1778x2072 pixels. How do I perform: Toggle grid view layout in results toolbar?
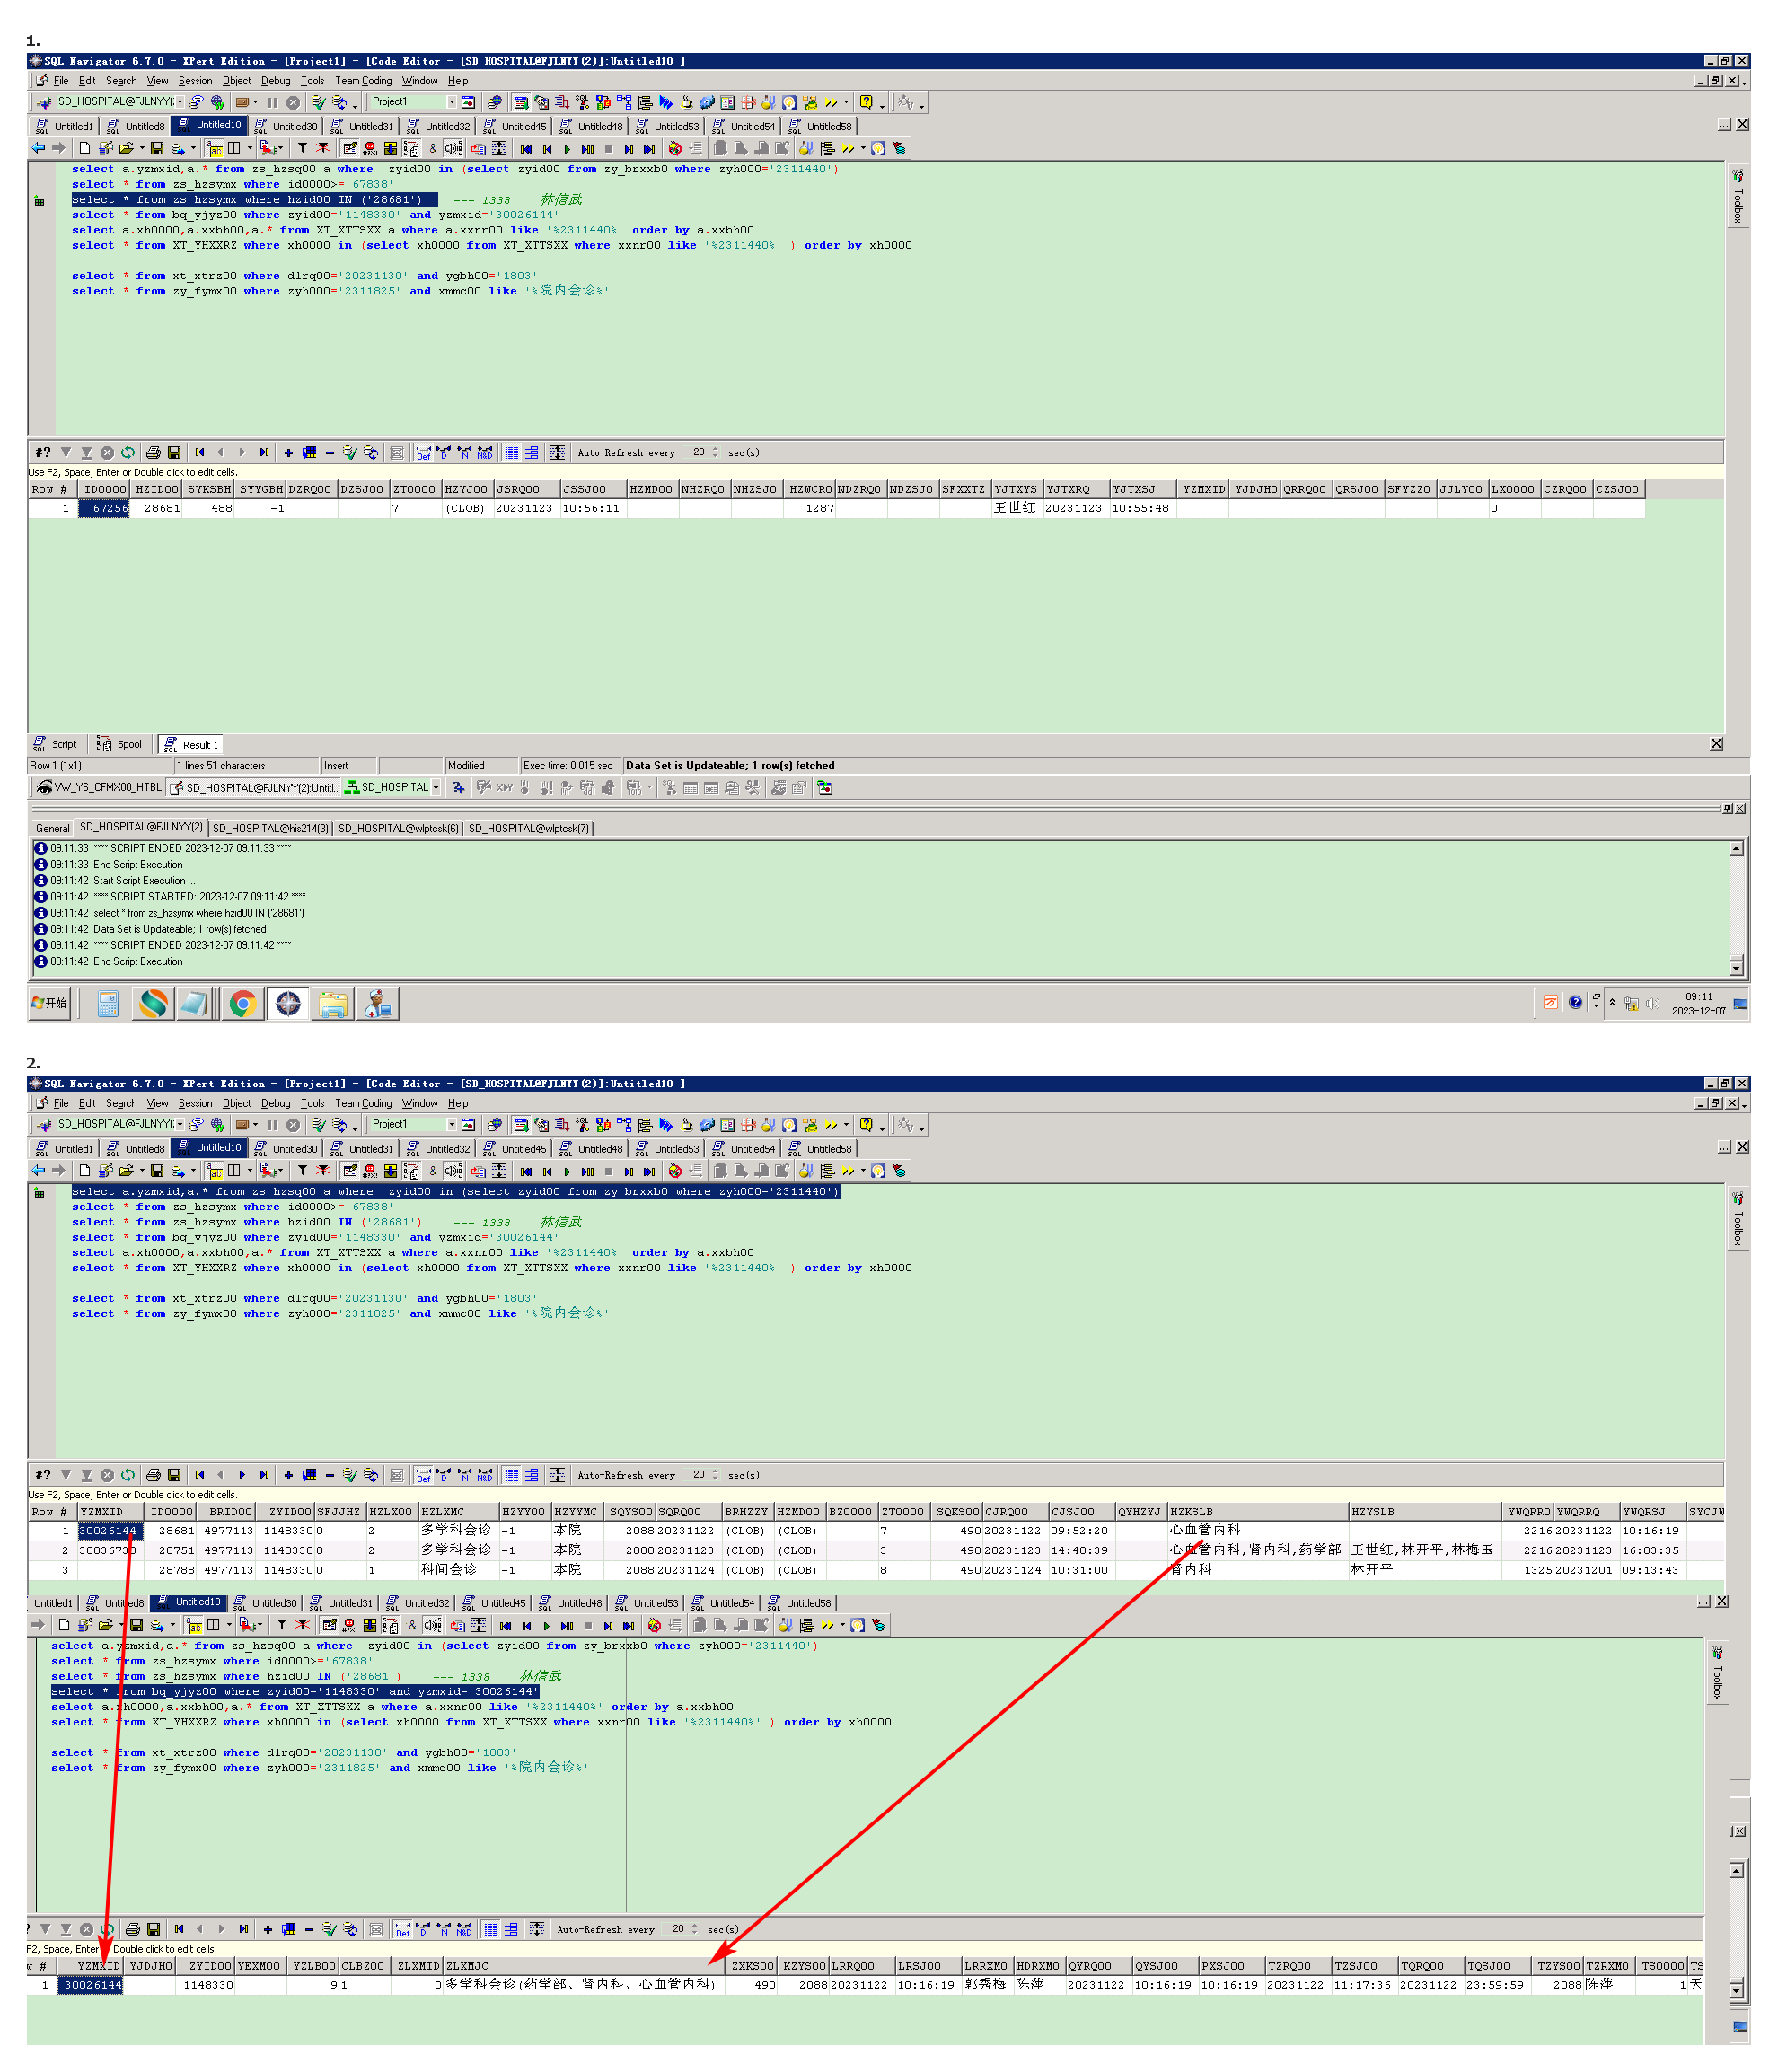[x=512, y=453]
